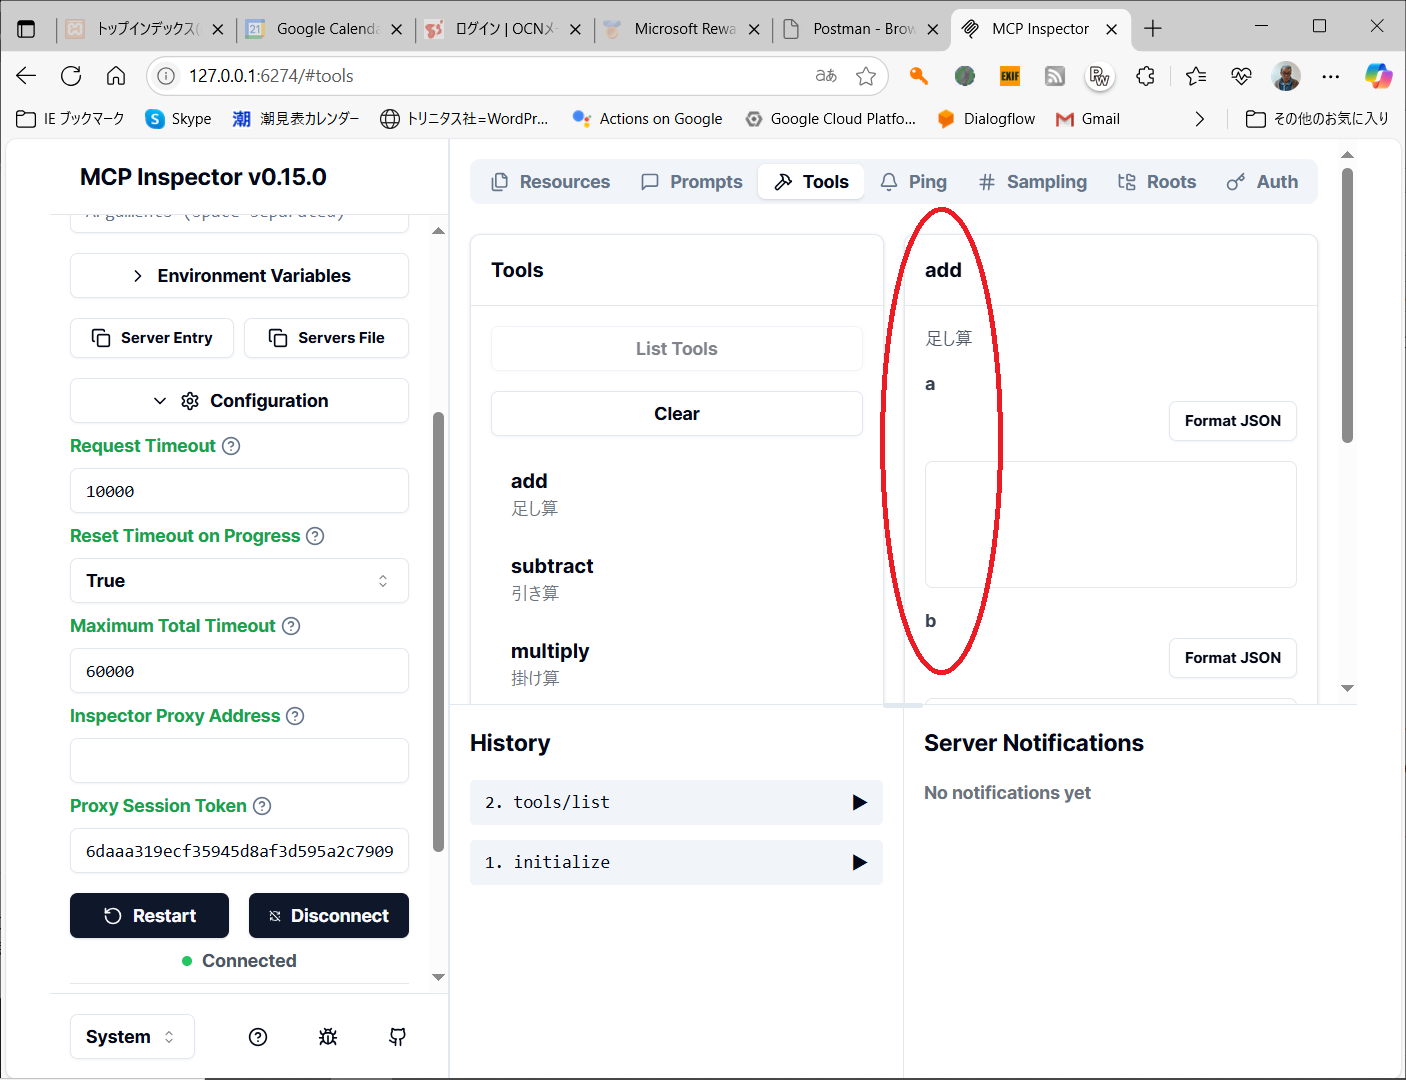Open the help question-mark icon at sidebar bottom
1406x1080 pixels.
pos(258,1037)
